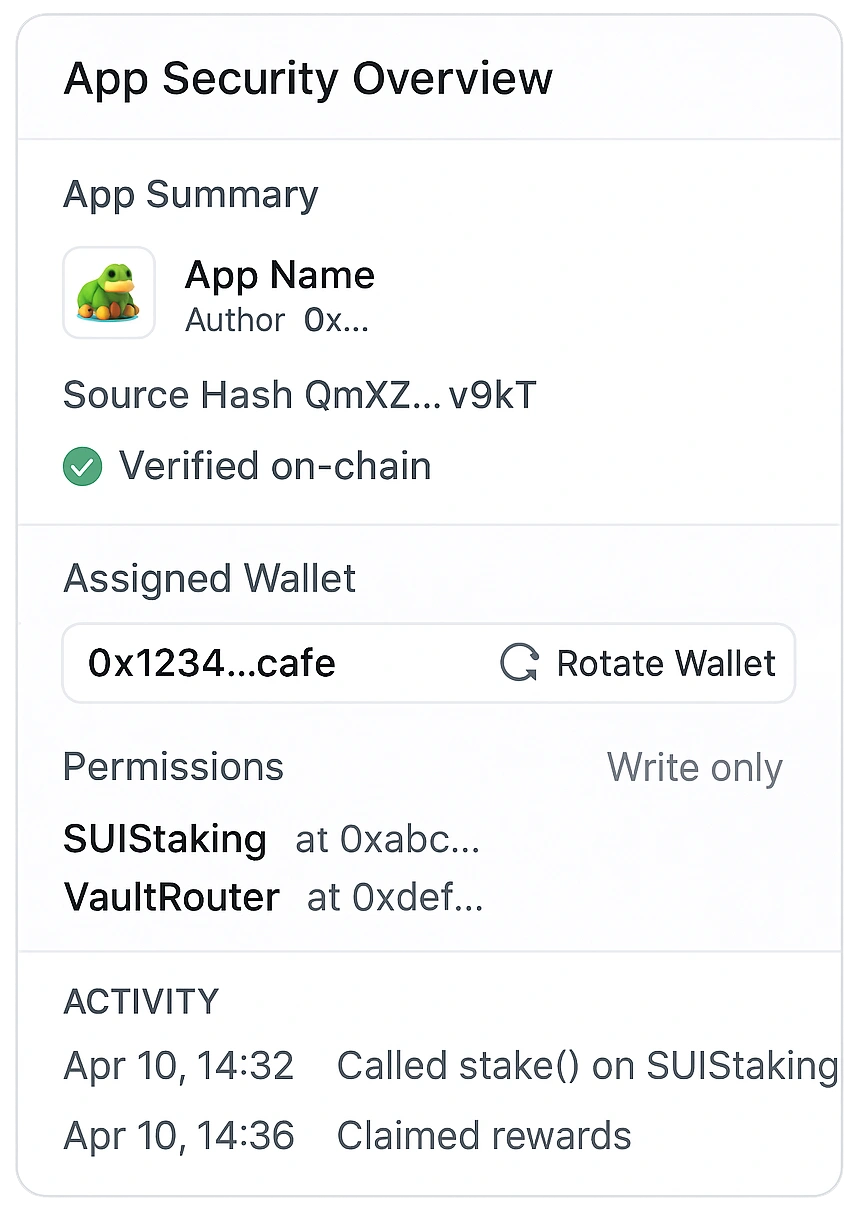Click the green verified checkmark icon

pos(82,466)
